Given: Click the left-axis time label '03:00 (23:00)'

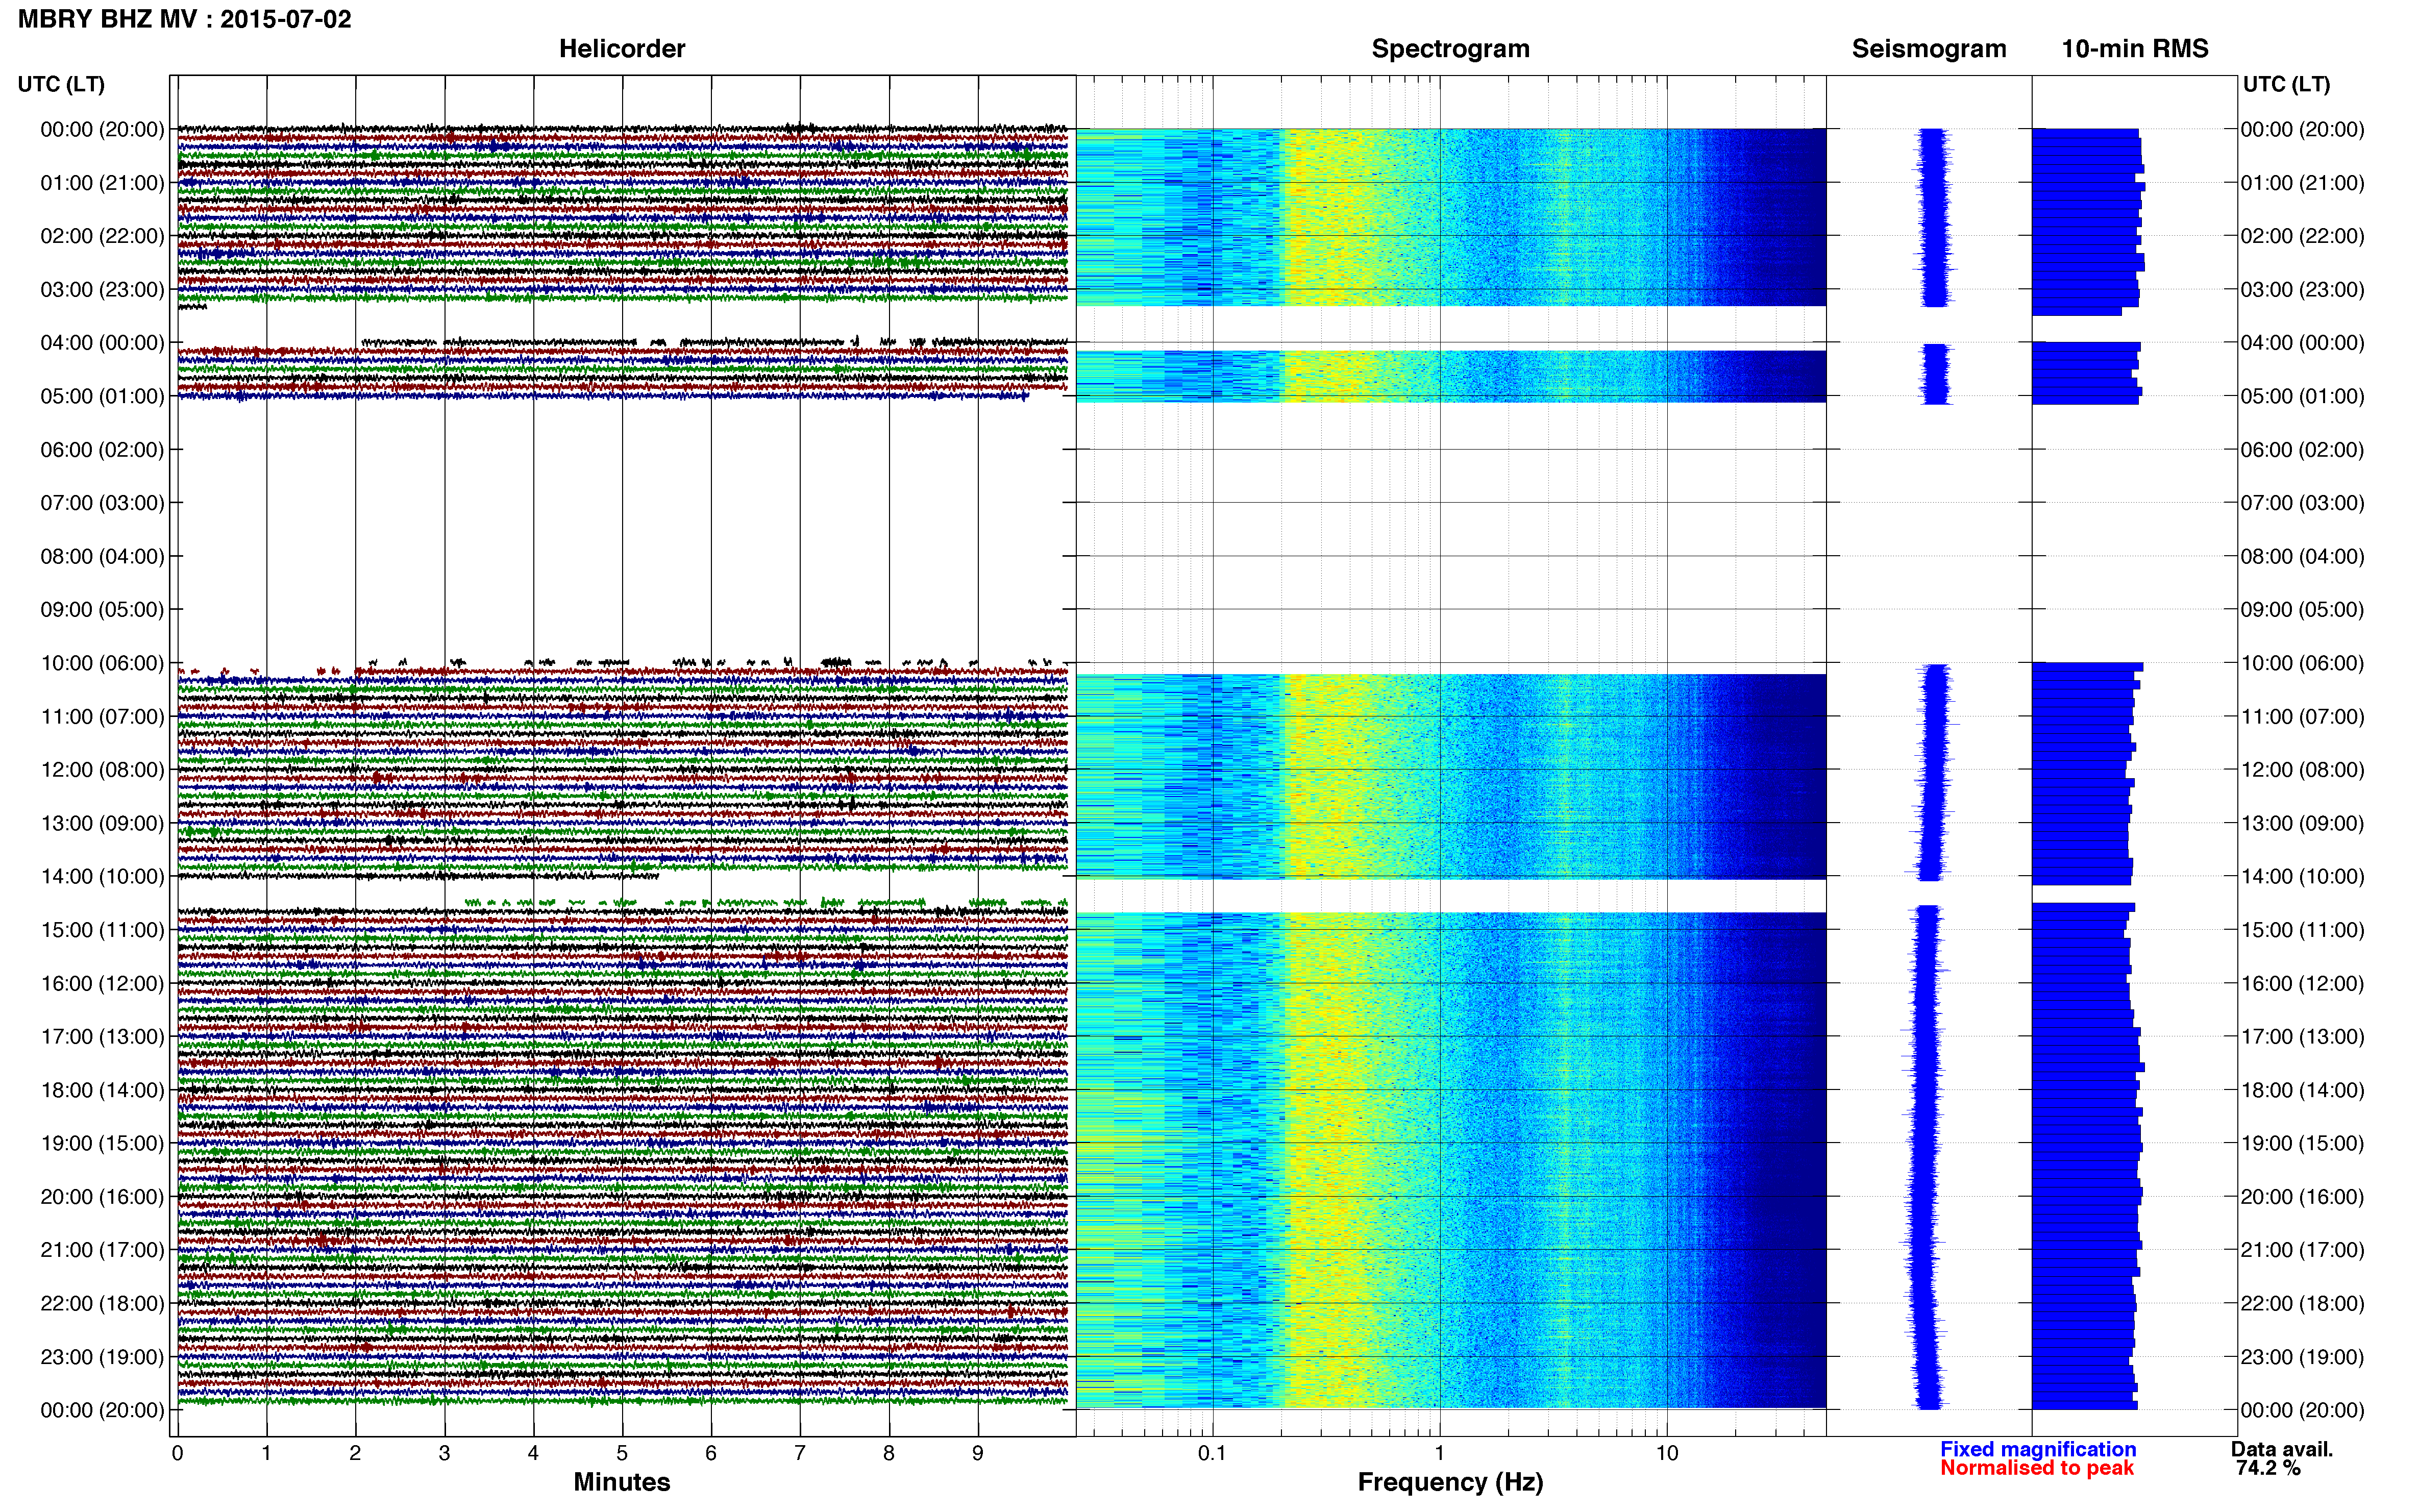Looking at the screenshot, I should (x=102, y=290).
